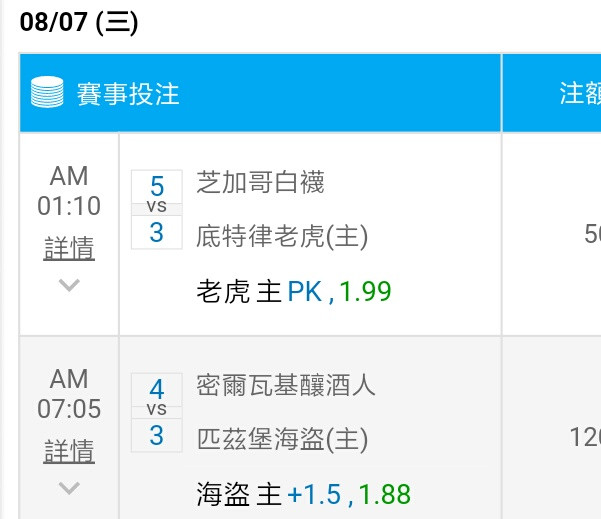Click score 5 for 芝加哥白襪

(x=157, y=187)
